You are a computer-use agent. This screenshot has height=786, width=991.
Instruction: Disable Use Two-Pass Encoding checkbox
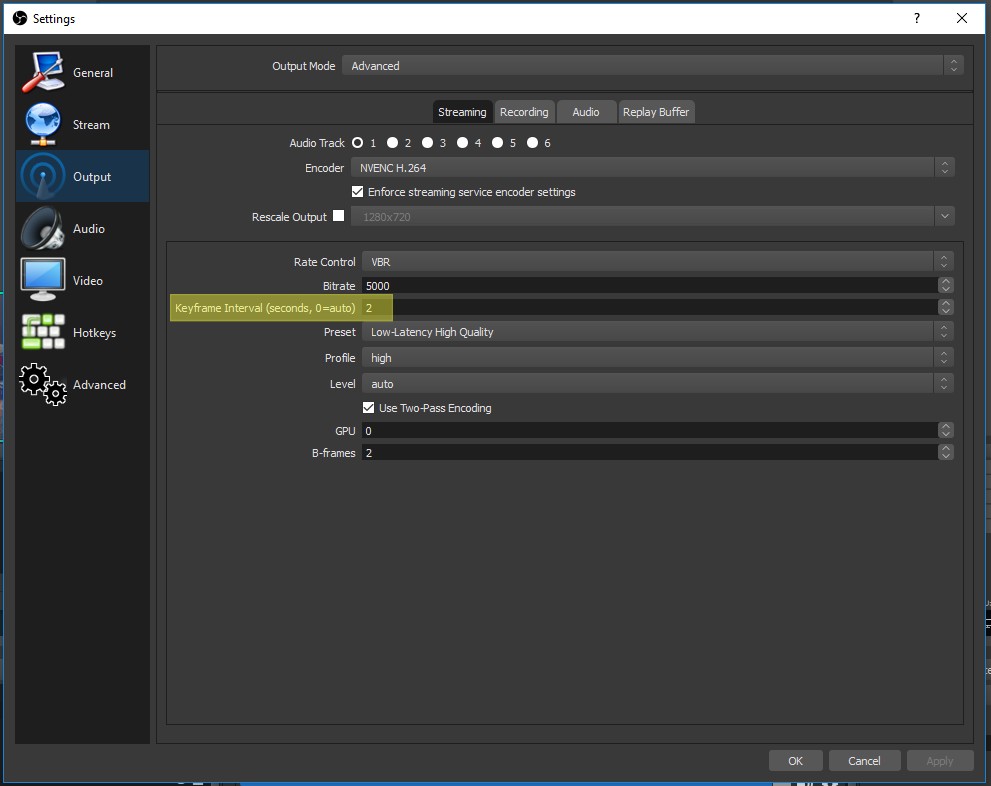pos(368,408)
